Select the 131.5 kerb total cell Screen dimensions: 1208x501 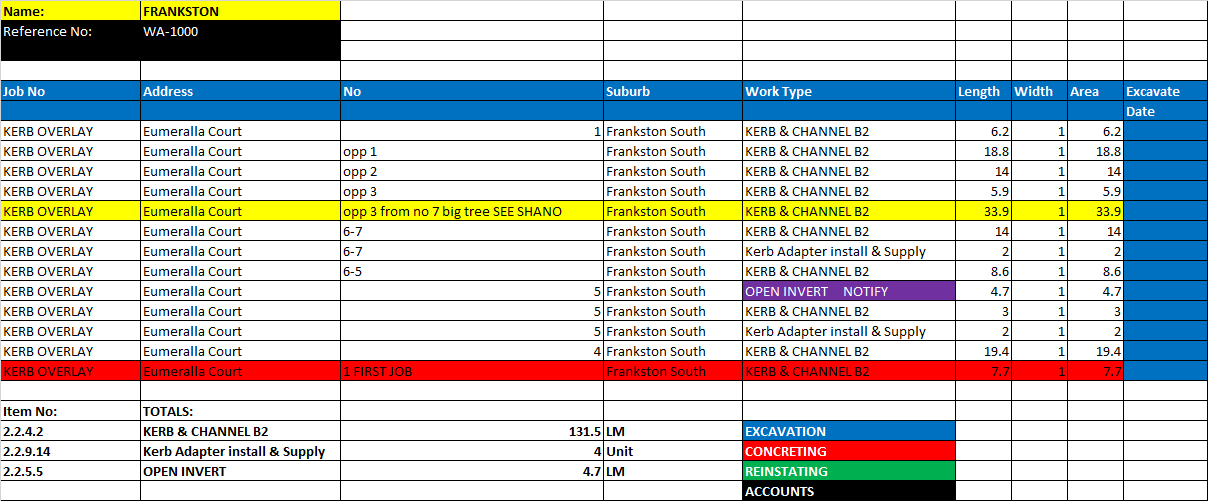point(471,431)
